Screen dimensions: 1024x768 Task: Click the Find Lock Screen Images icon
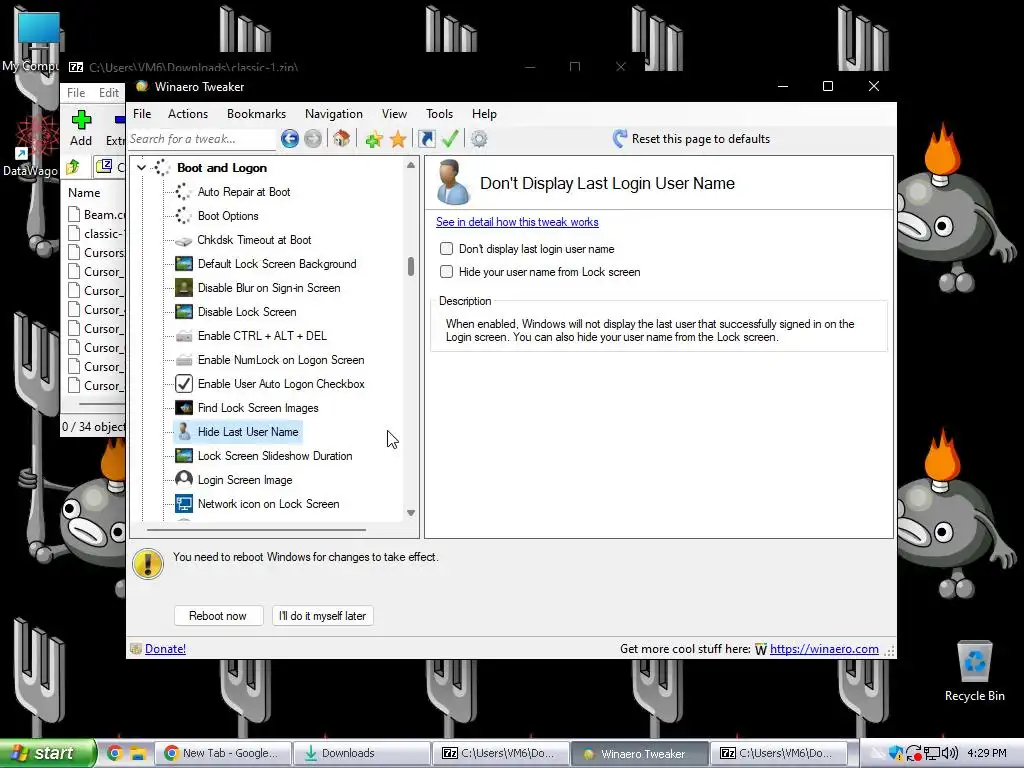tap(184, 408)
